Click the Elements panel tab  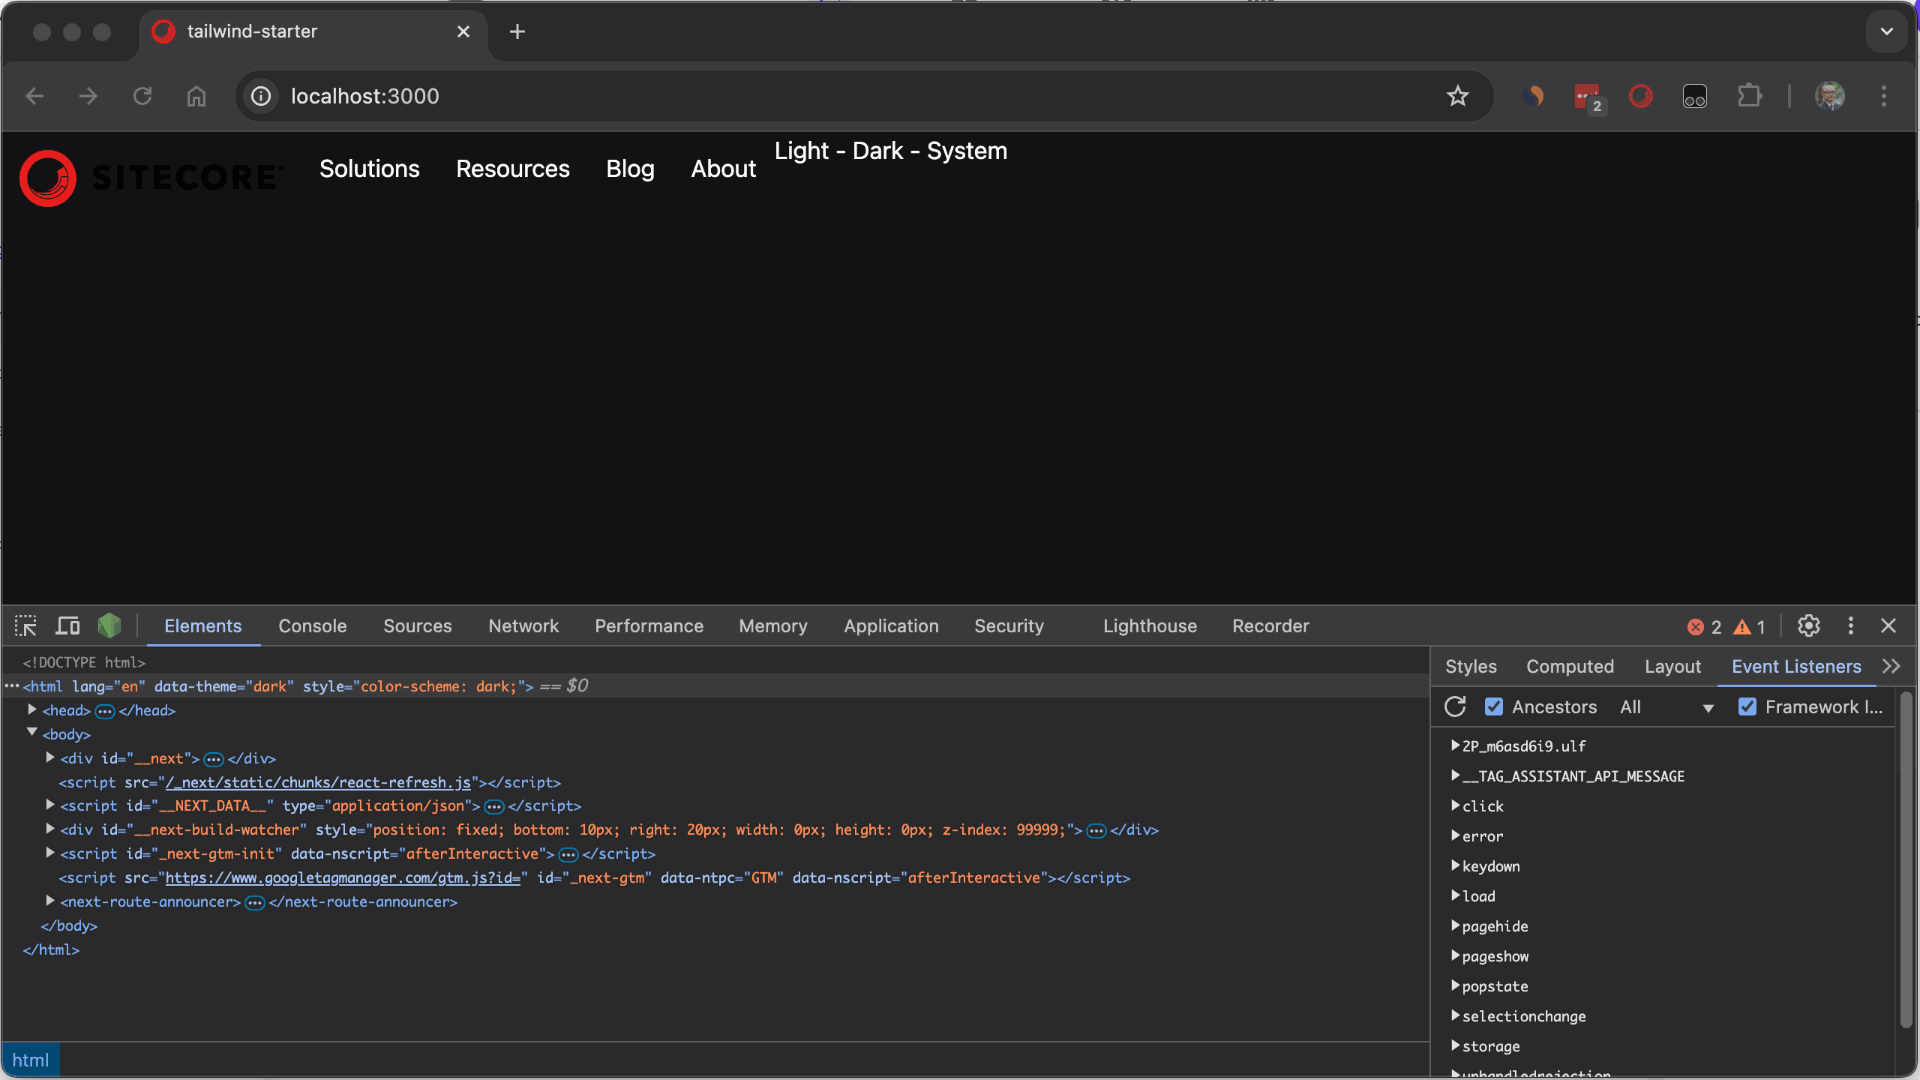point(203,625)
